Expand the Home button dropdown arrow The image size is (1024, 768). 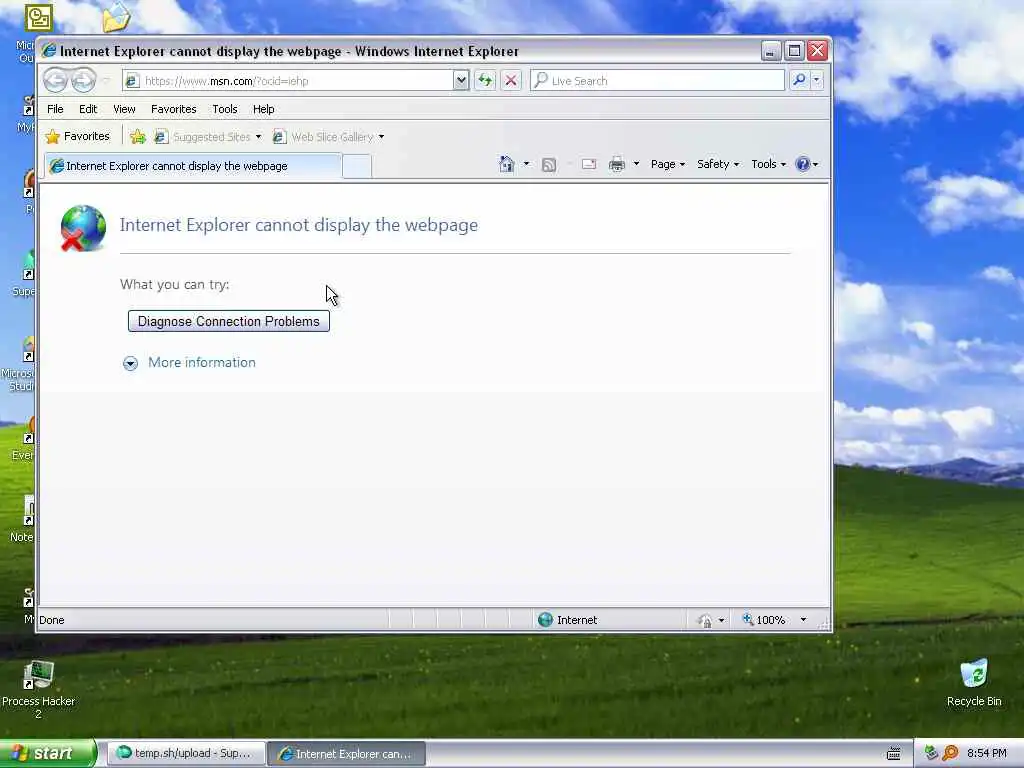526,164
